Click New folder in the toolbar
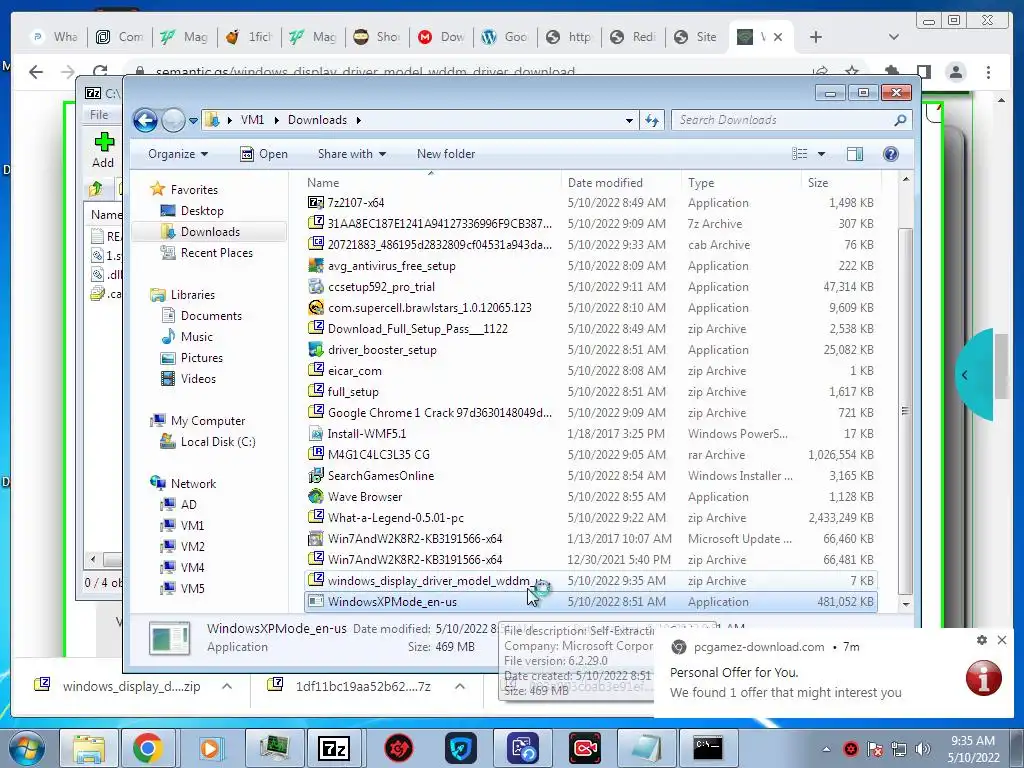This screenshot has width=1024, height=768. tap(446, 154)
